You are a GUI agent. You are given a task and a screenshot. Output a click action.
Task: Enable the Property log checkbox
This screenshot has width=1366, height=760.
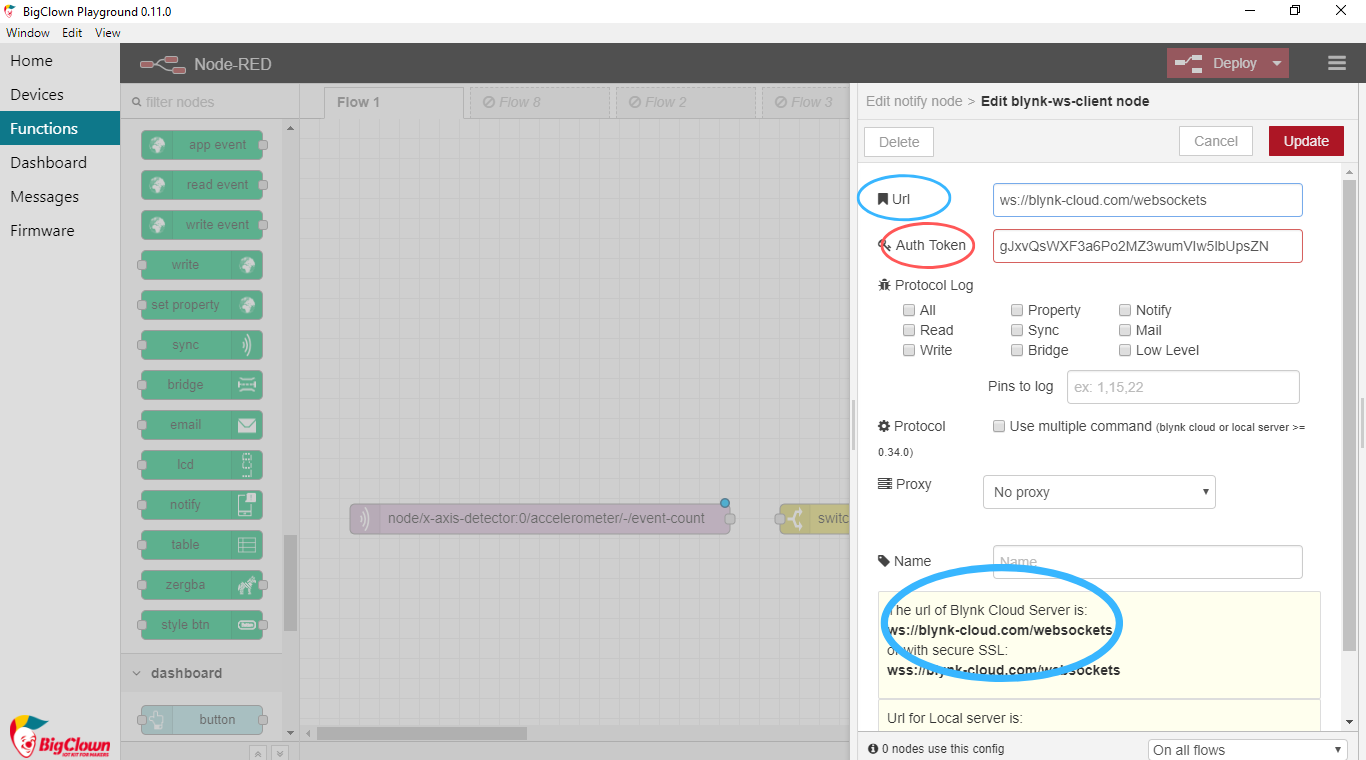coord(1017,310)
